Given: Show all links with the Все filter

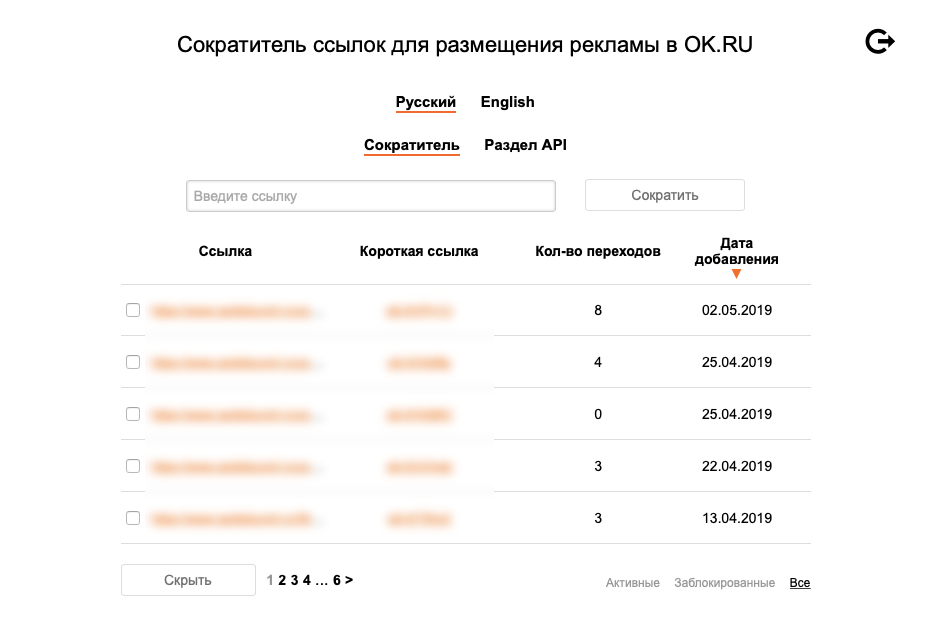Looking at the screenshot, I should click(800, 583).
